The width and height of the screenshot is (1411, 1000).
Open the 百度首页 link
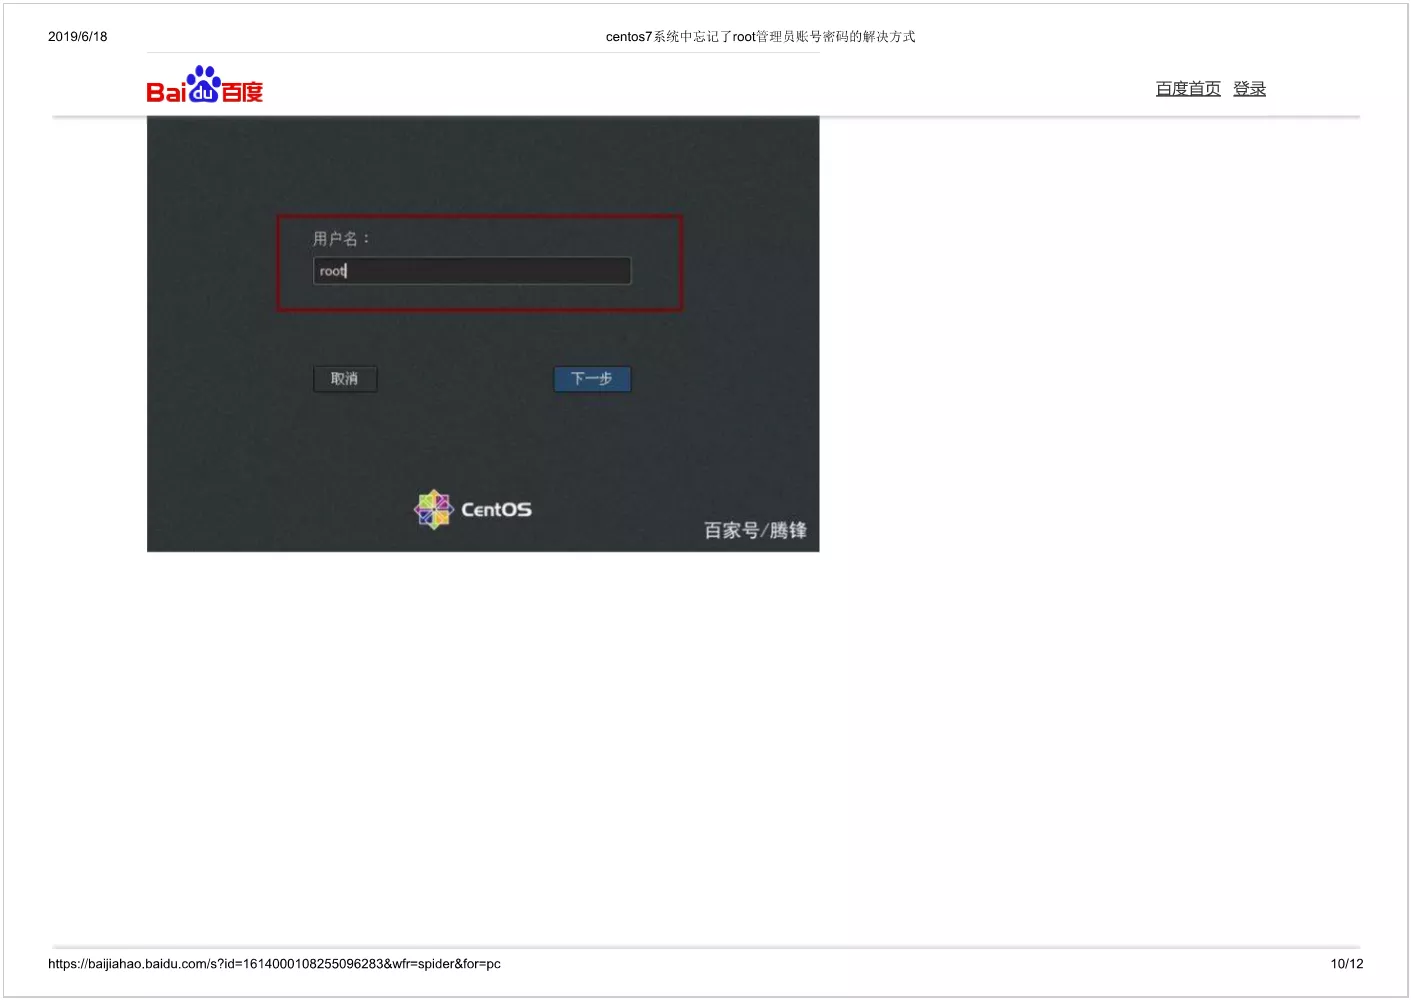[1188, 89]
